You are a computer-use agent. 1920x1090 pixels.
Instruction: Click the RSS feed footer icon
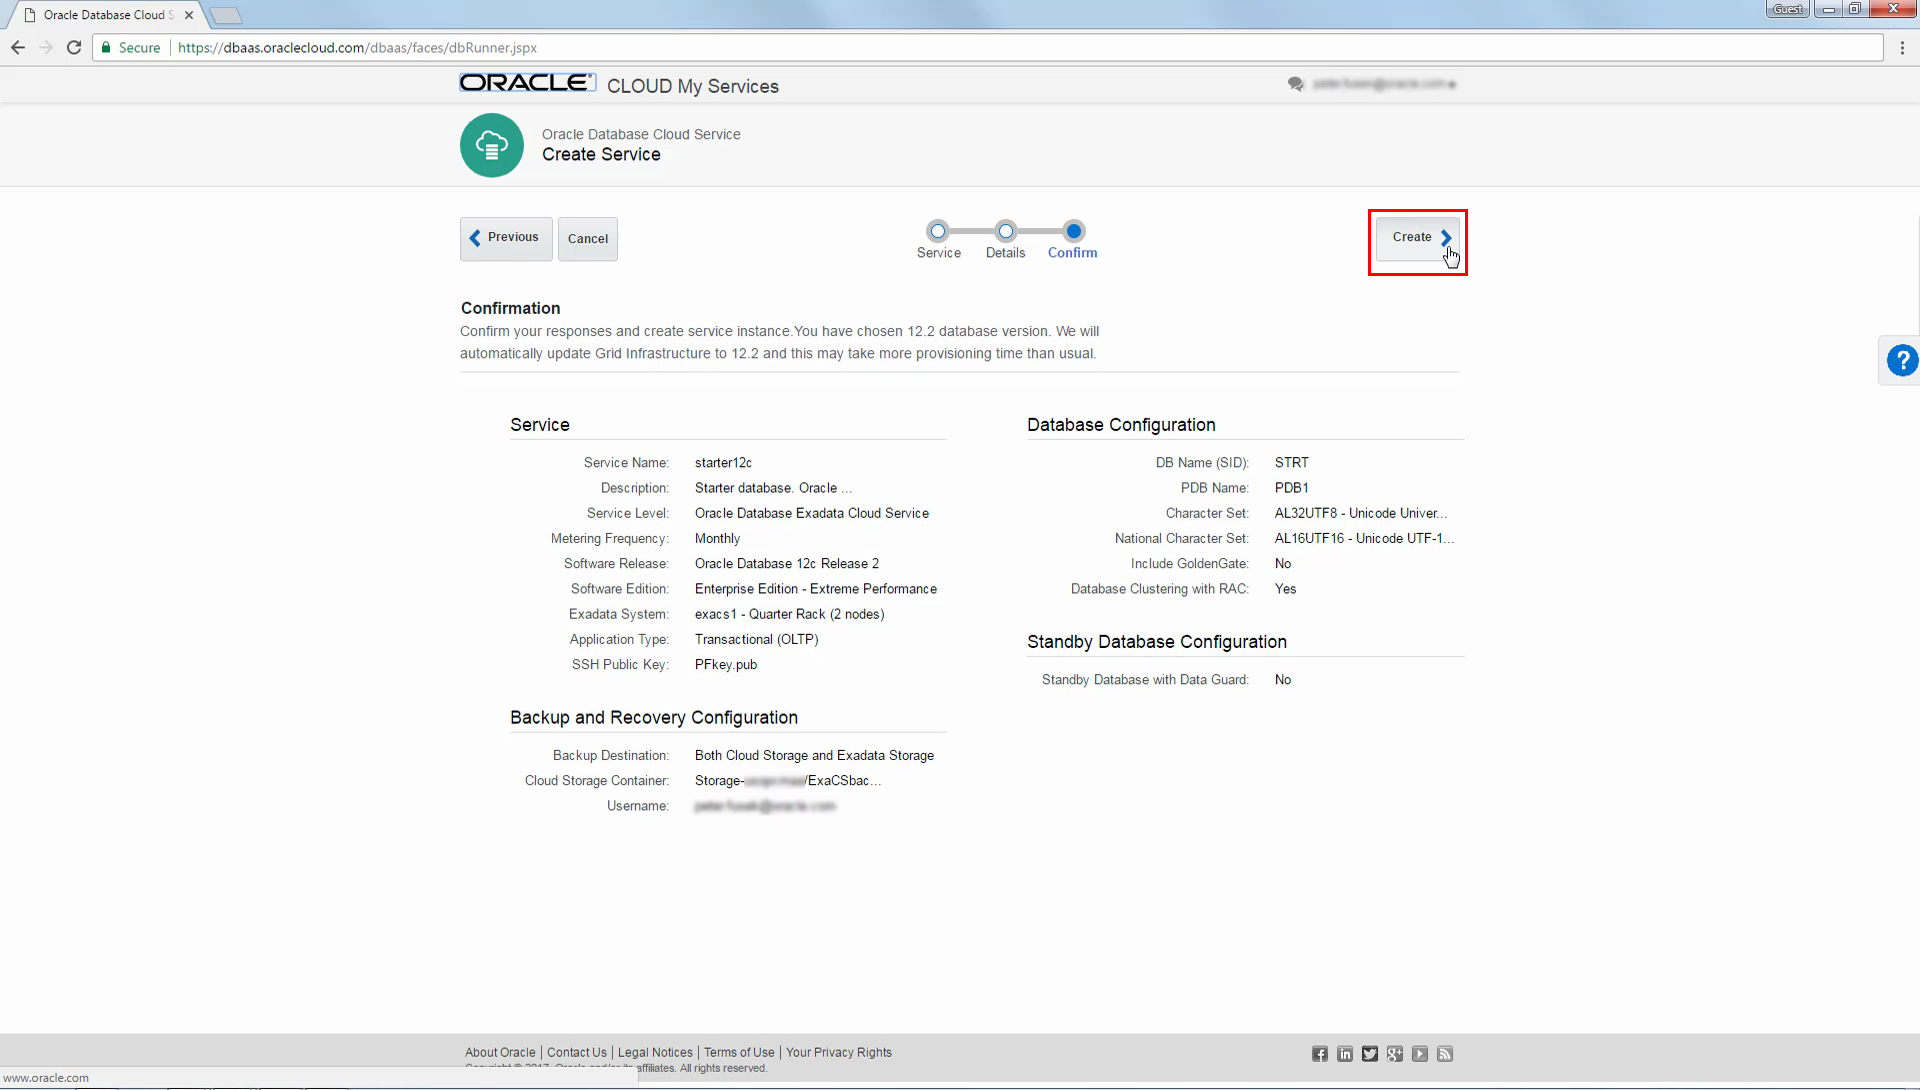(1445, 1054)
